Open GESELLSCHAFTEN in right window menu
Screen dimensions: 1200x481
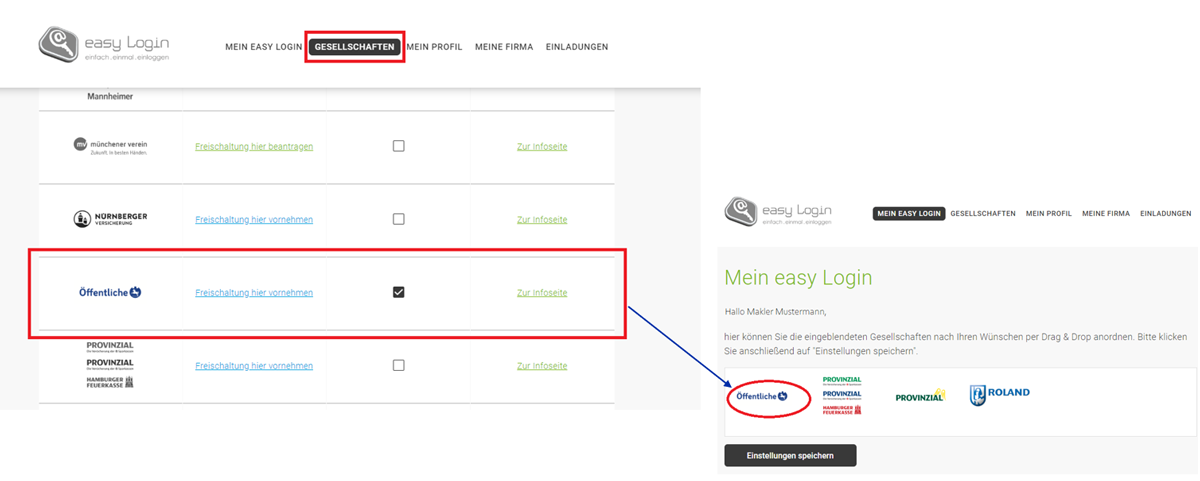point(983,214)
